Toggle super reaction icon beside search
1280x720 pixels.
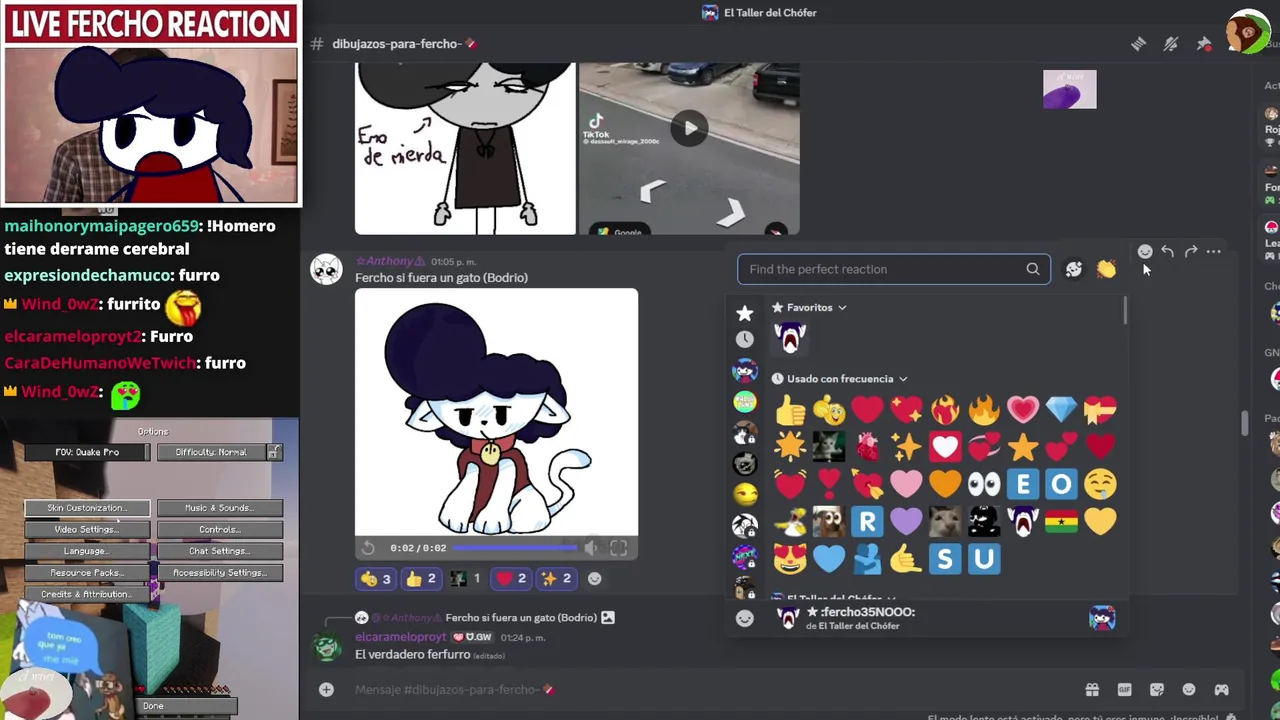point(1074,269)
